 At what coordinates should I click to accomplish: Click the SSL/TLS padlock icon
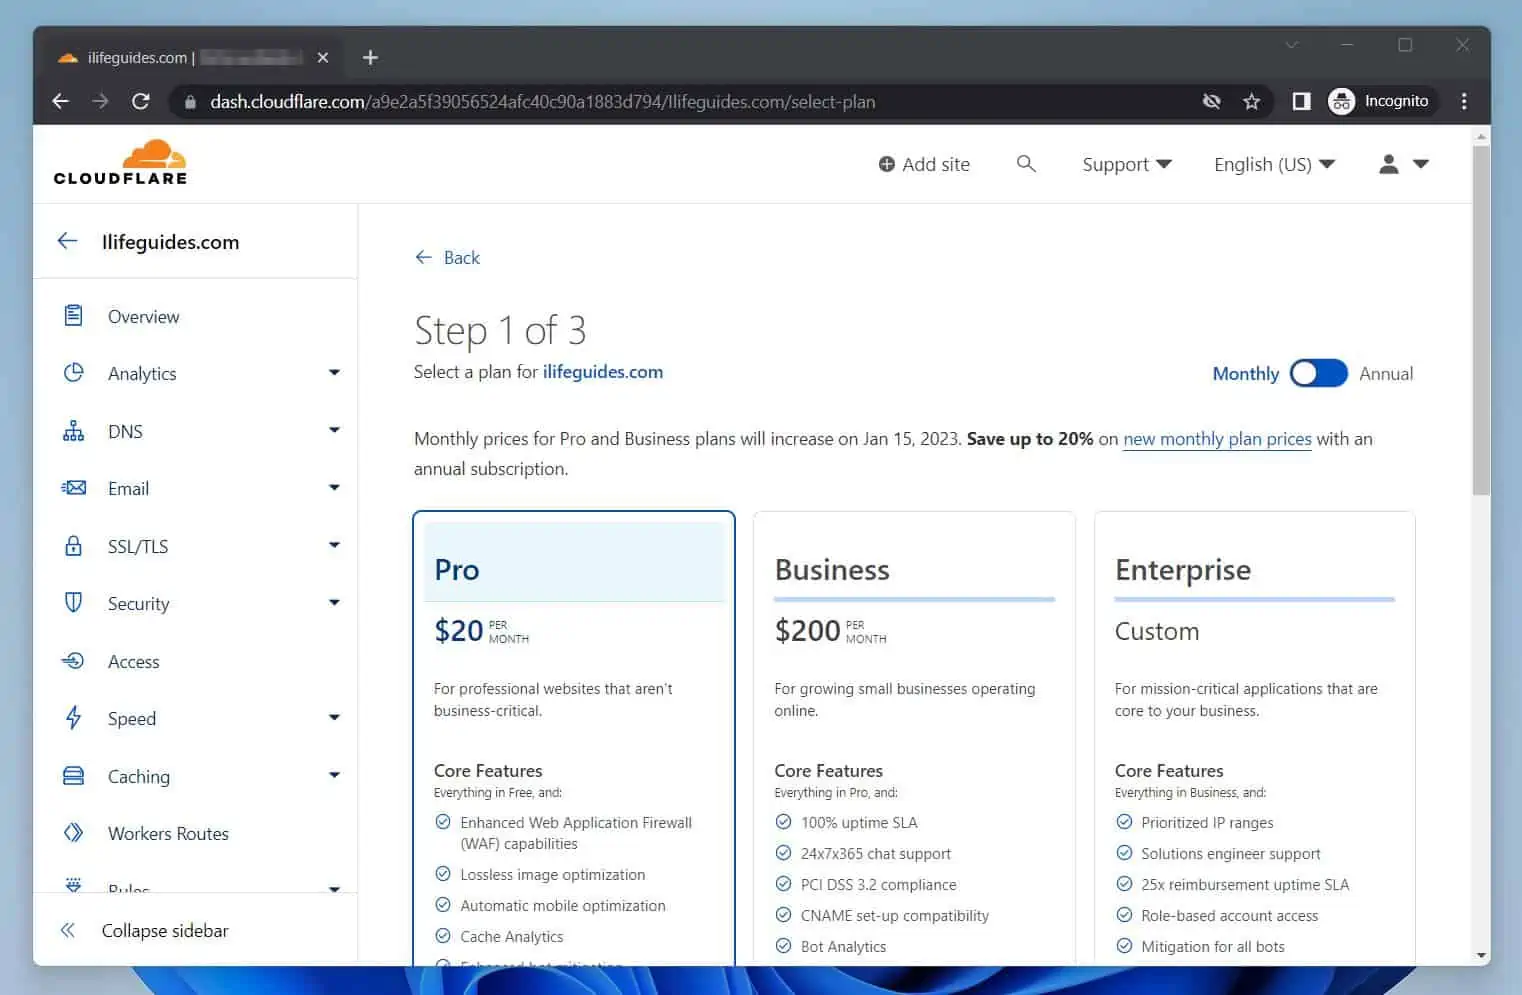pos(73,546)
